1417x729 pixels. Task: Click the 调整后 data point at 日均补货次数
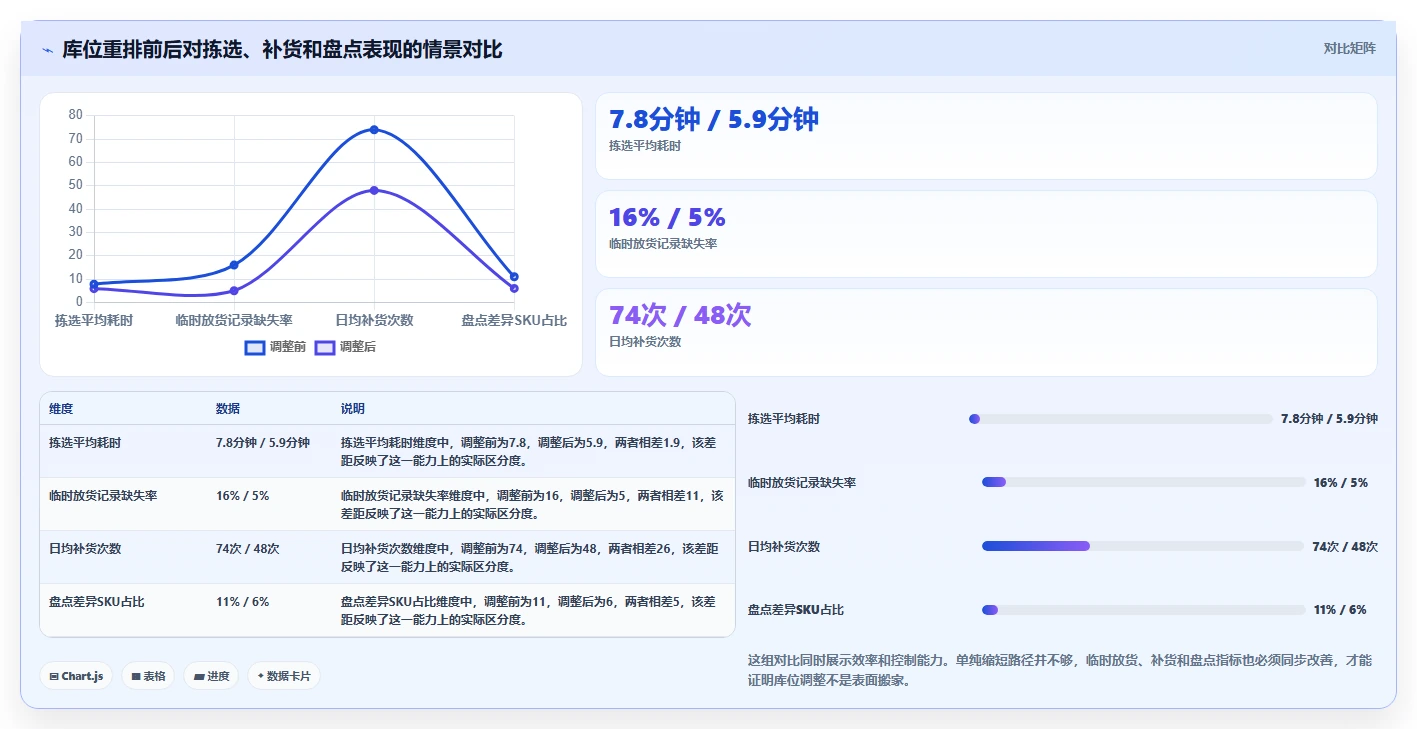click(374, 190)
